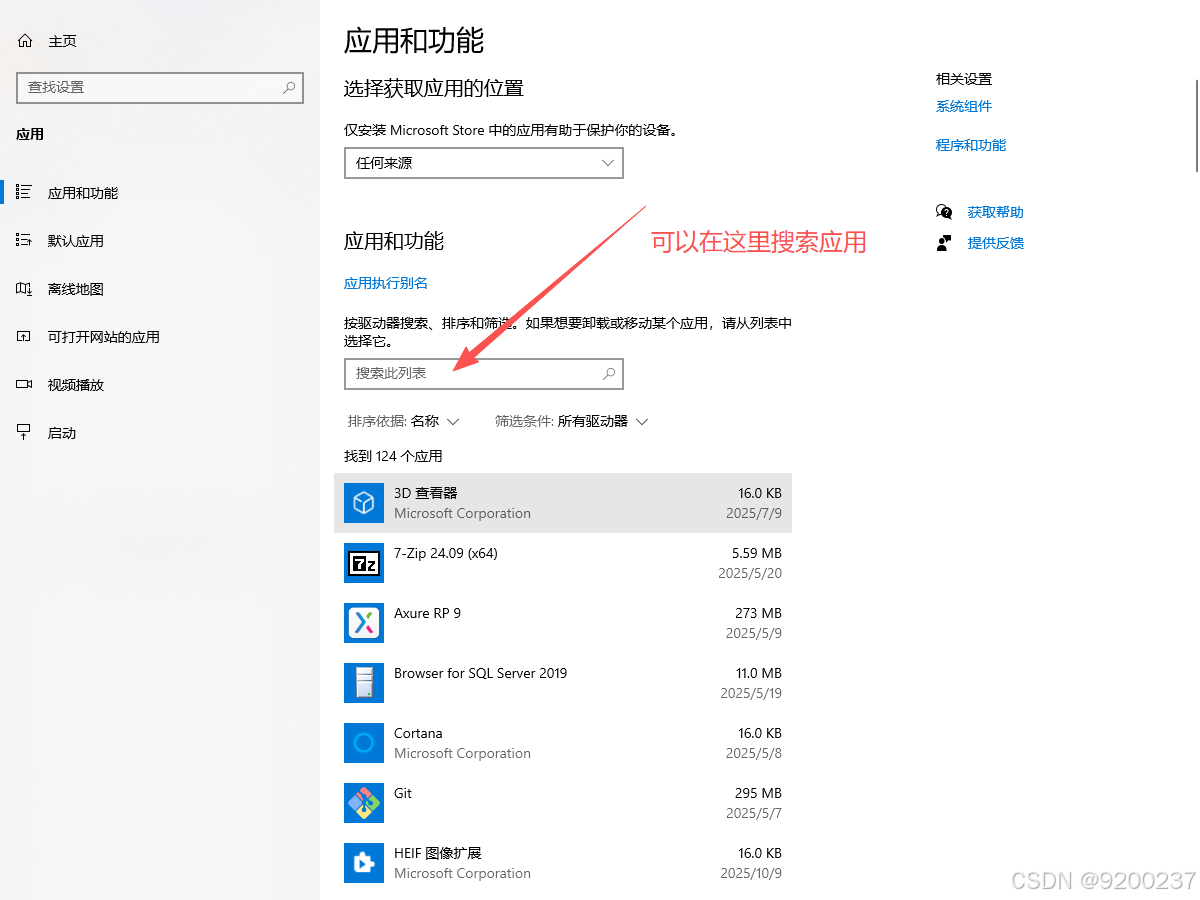The height and width of the screenshot is (900, 1200).
Task: Click the 11.0 MB size value
Action: [759, 673]
